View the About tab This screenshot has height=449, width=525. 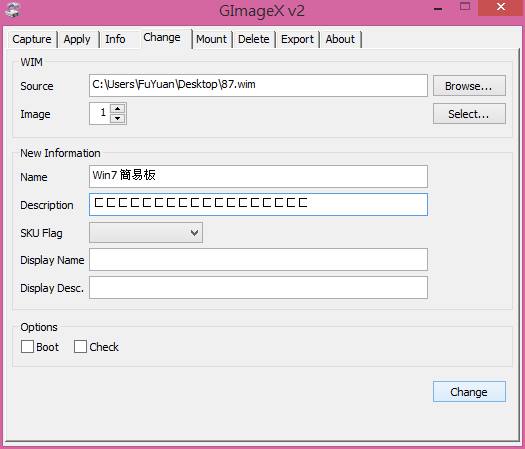click(340, 39)
